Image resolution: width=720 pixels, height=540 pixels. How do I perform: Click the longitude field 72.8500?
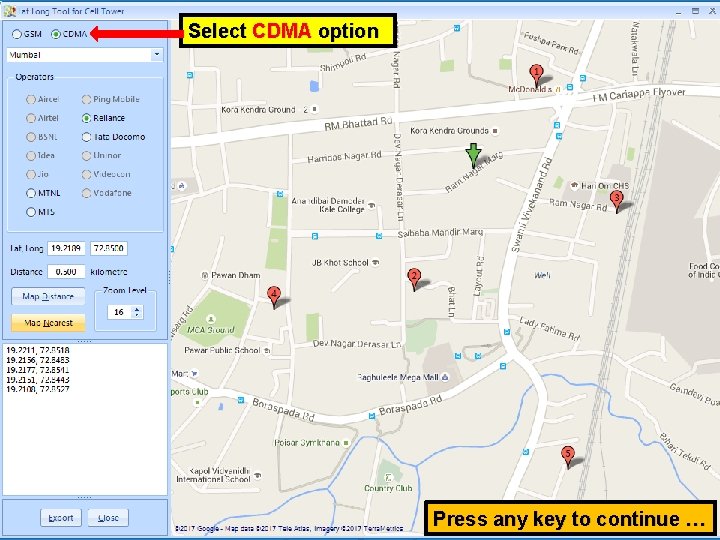[x=108, y=248]
